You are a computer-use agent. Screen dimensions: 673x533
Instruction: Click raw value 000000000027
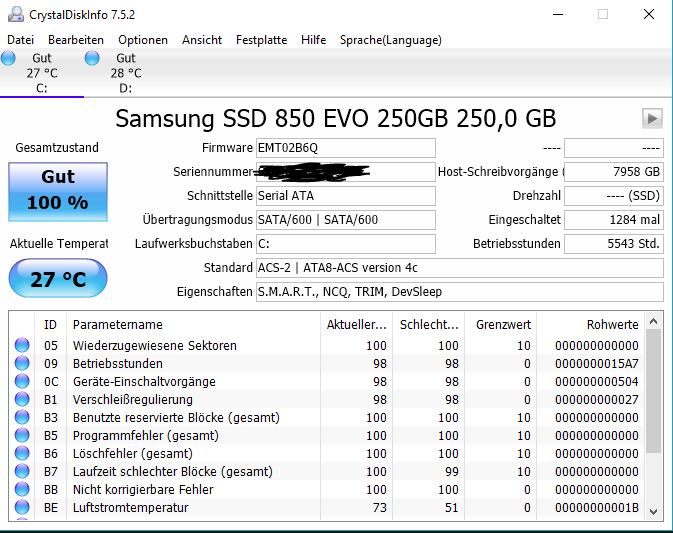pyautogui.click(x=597, y=400)
